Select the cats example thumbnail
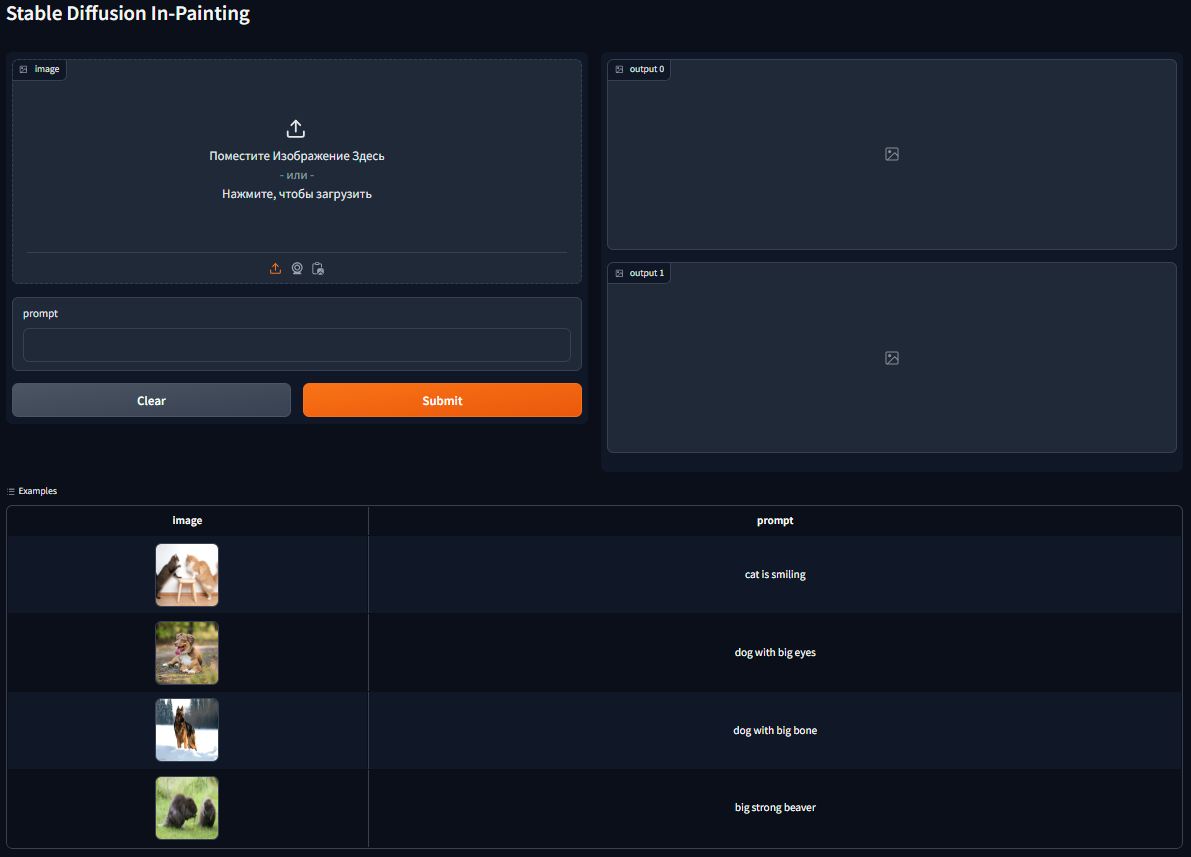 187,574
